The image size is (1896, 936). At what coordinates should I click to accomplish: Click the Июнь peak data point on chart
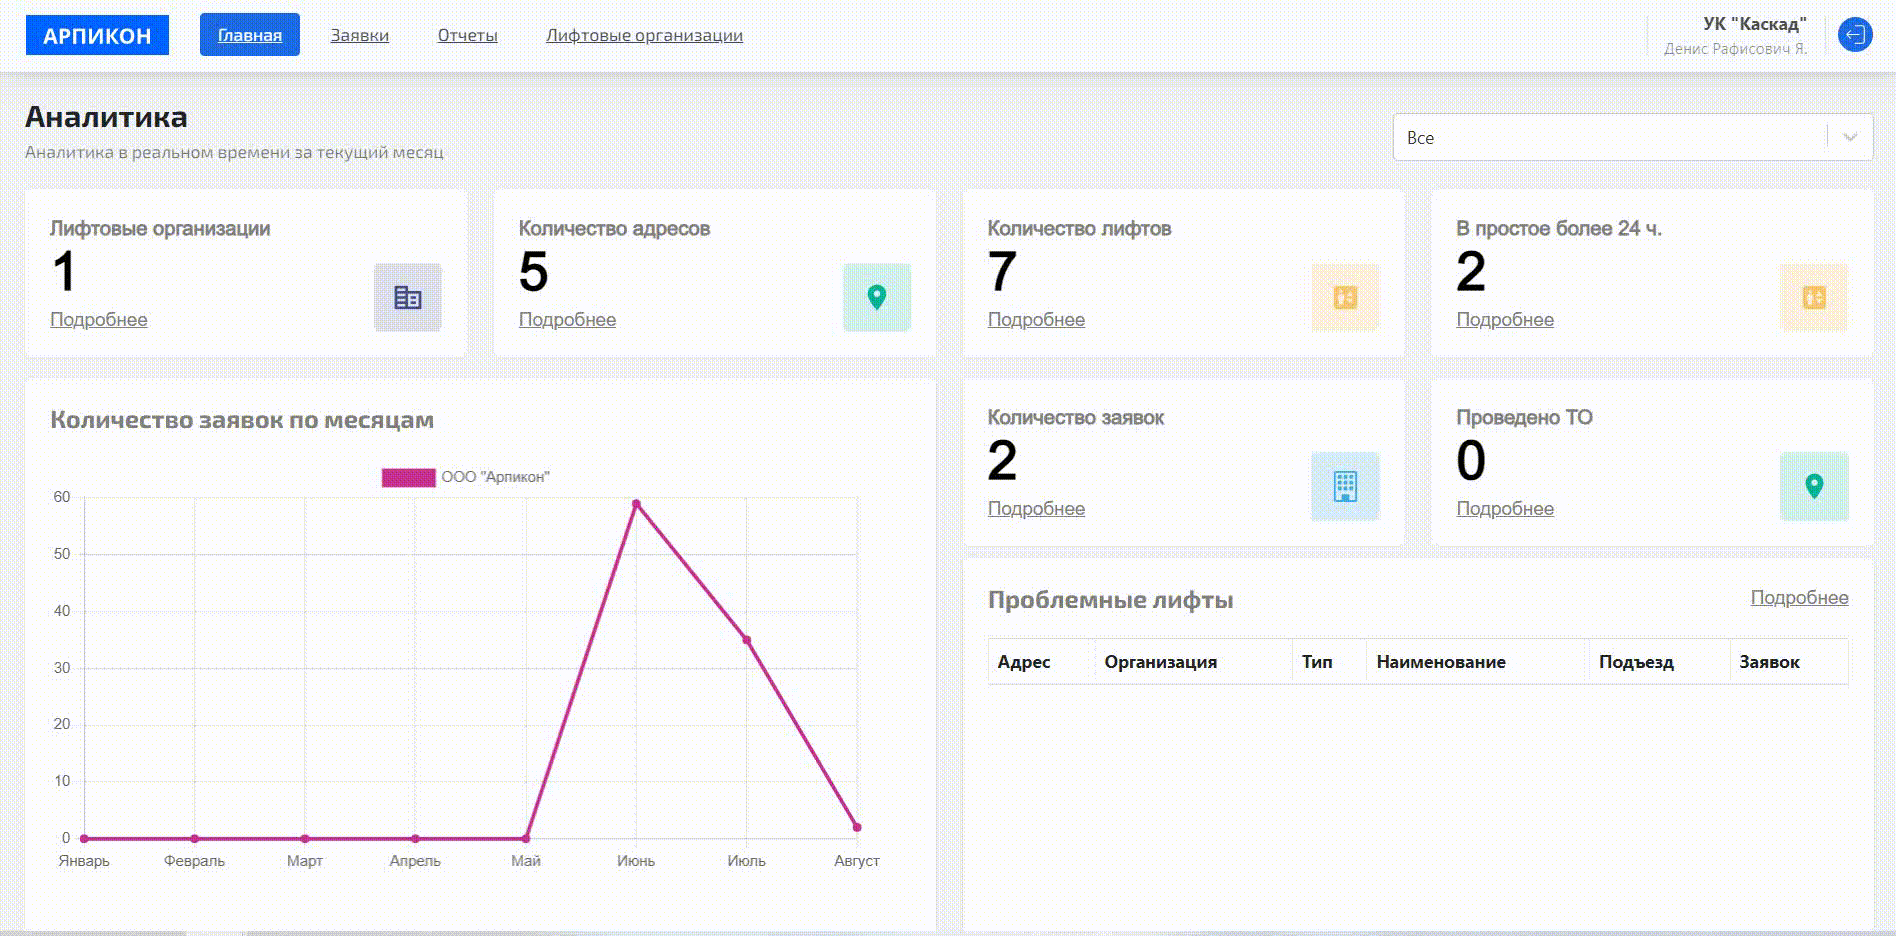(636, 504)
